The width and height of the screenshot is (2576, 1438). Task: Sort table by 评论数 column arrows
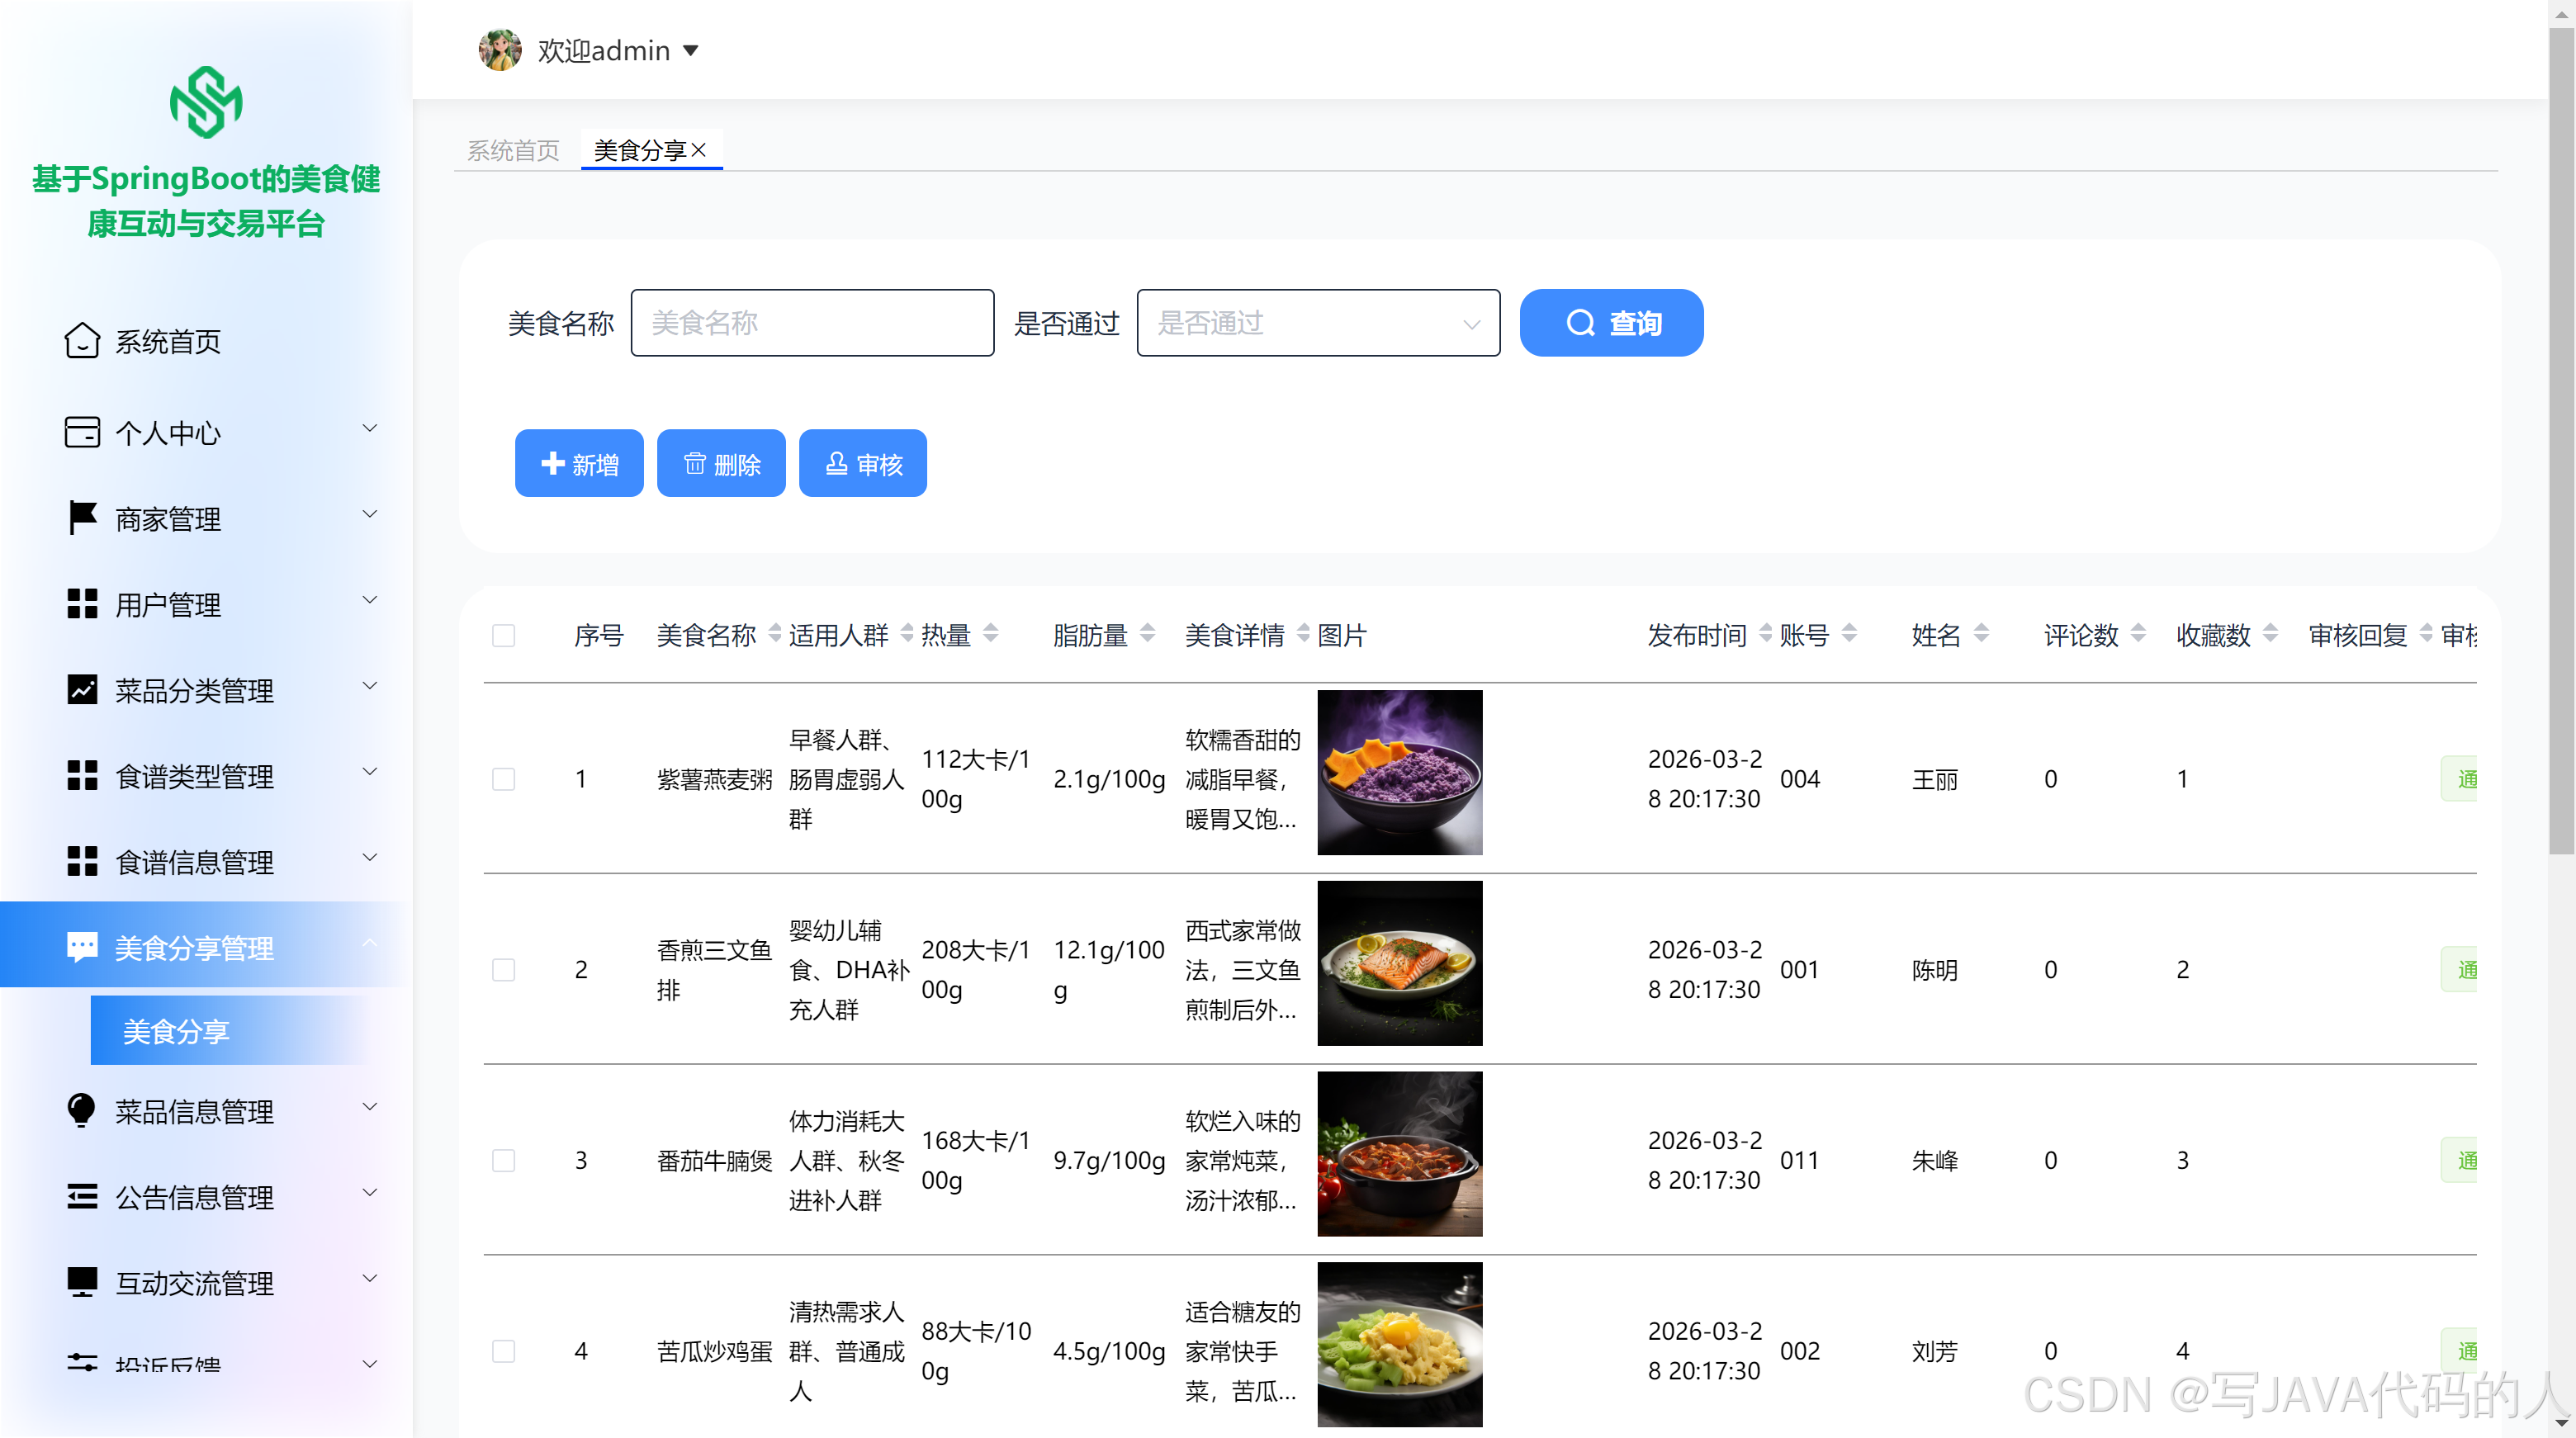coord(2138,633)
